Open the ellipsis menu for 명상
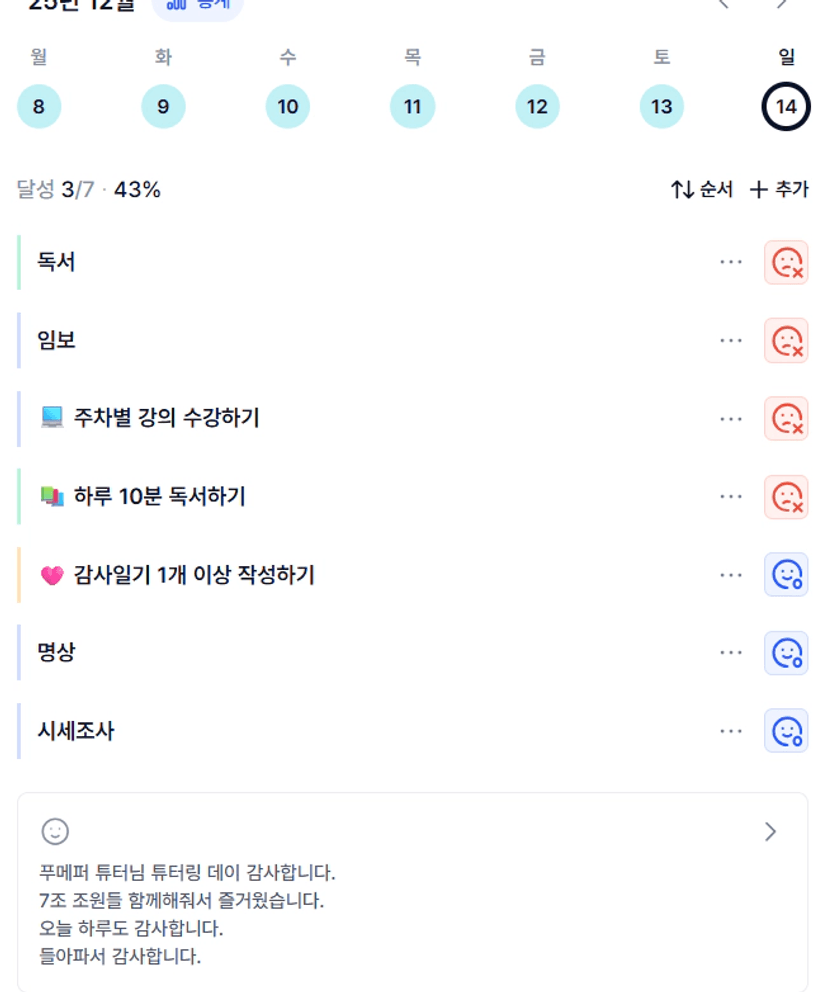Viewport: 827px width, 992px height. click(x=731, y=653)
